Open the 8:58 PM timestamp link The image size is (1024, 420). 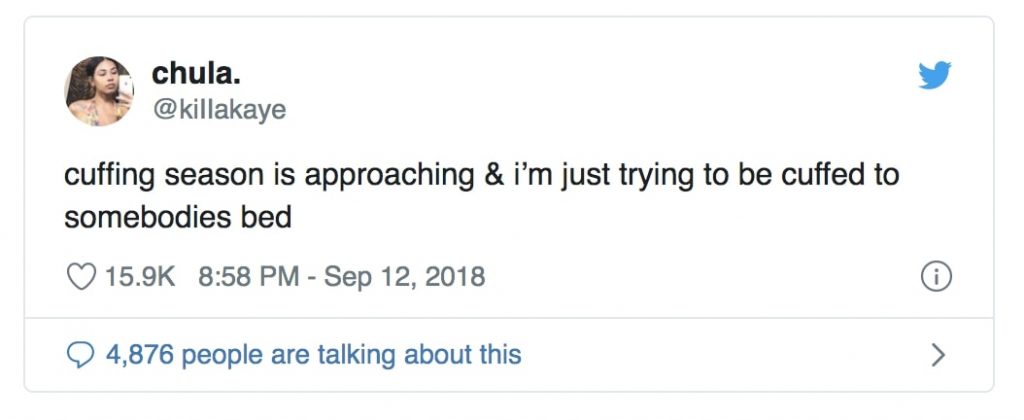[247, 276]
